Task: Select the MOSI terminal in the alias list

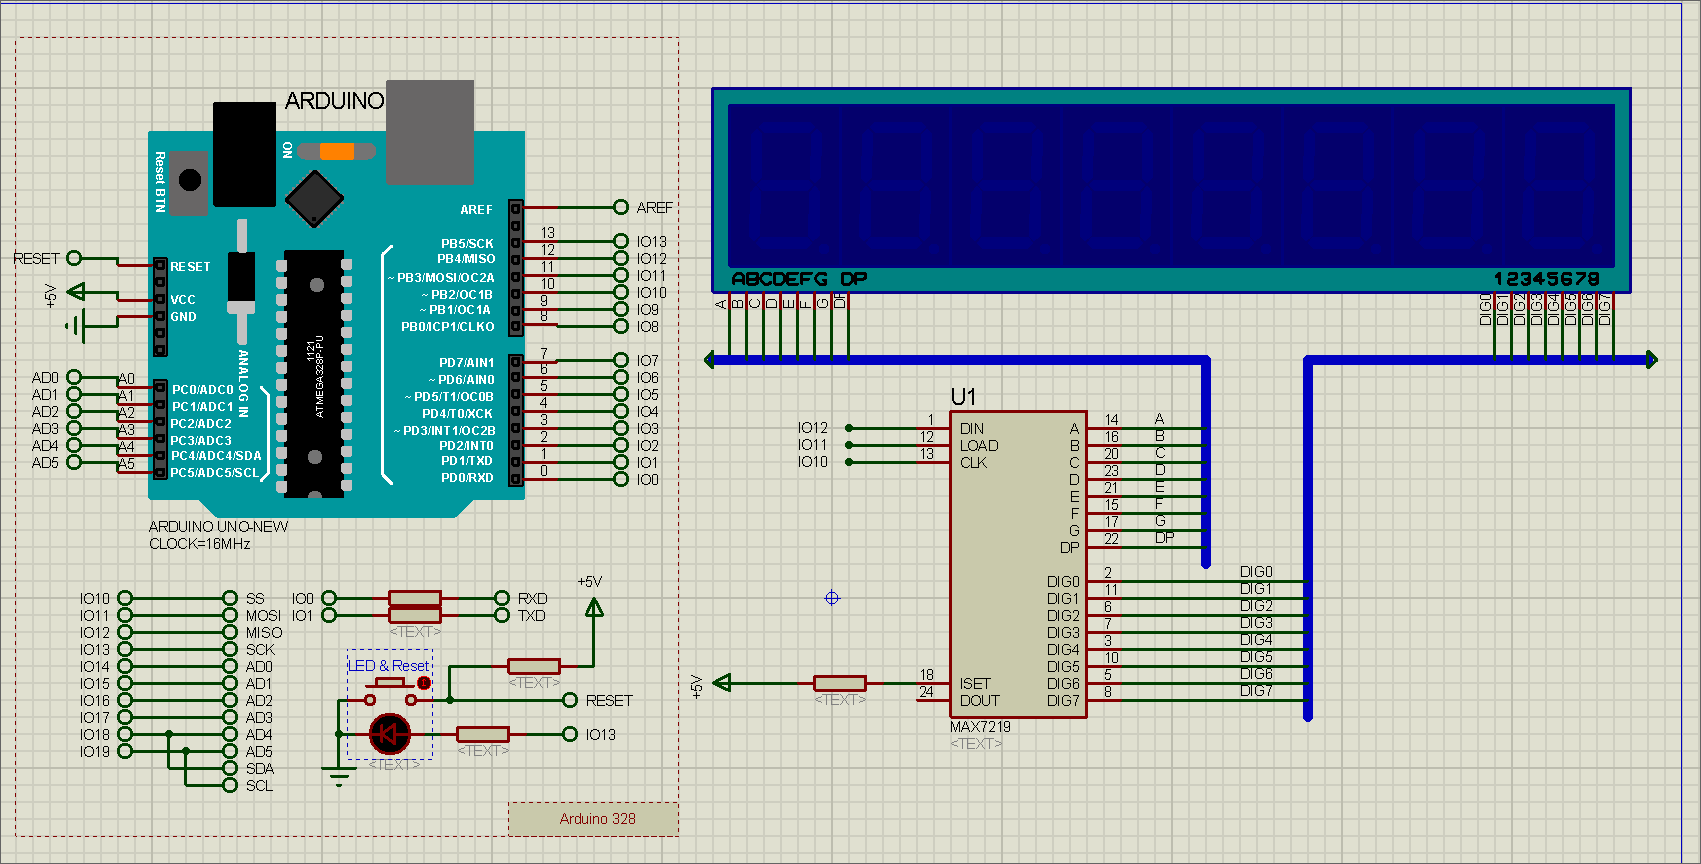Action: 230,615
